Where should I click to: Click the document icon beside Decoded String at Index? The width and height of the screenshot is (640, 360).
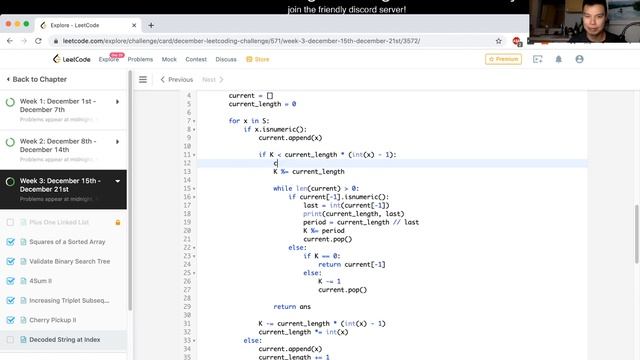point(23,340)
